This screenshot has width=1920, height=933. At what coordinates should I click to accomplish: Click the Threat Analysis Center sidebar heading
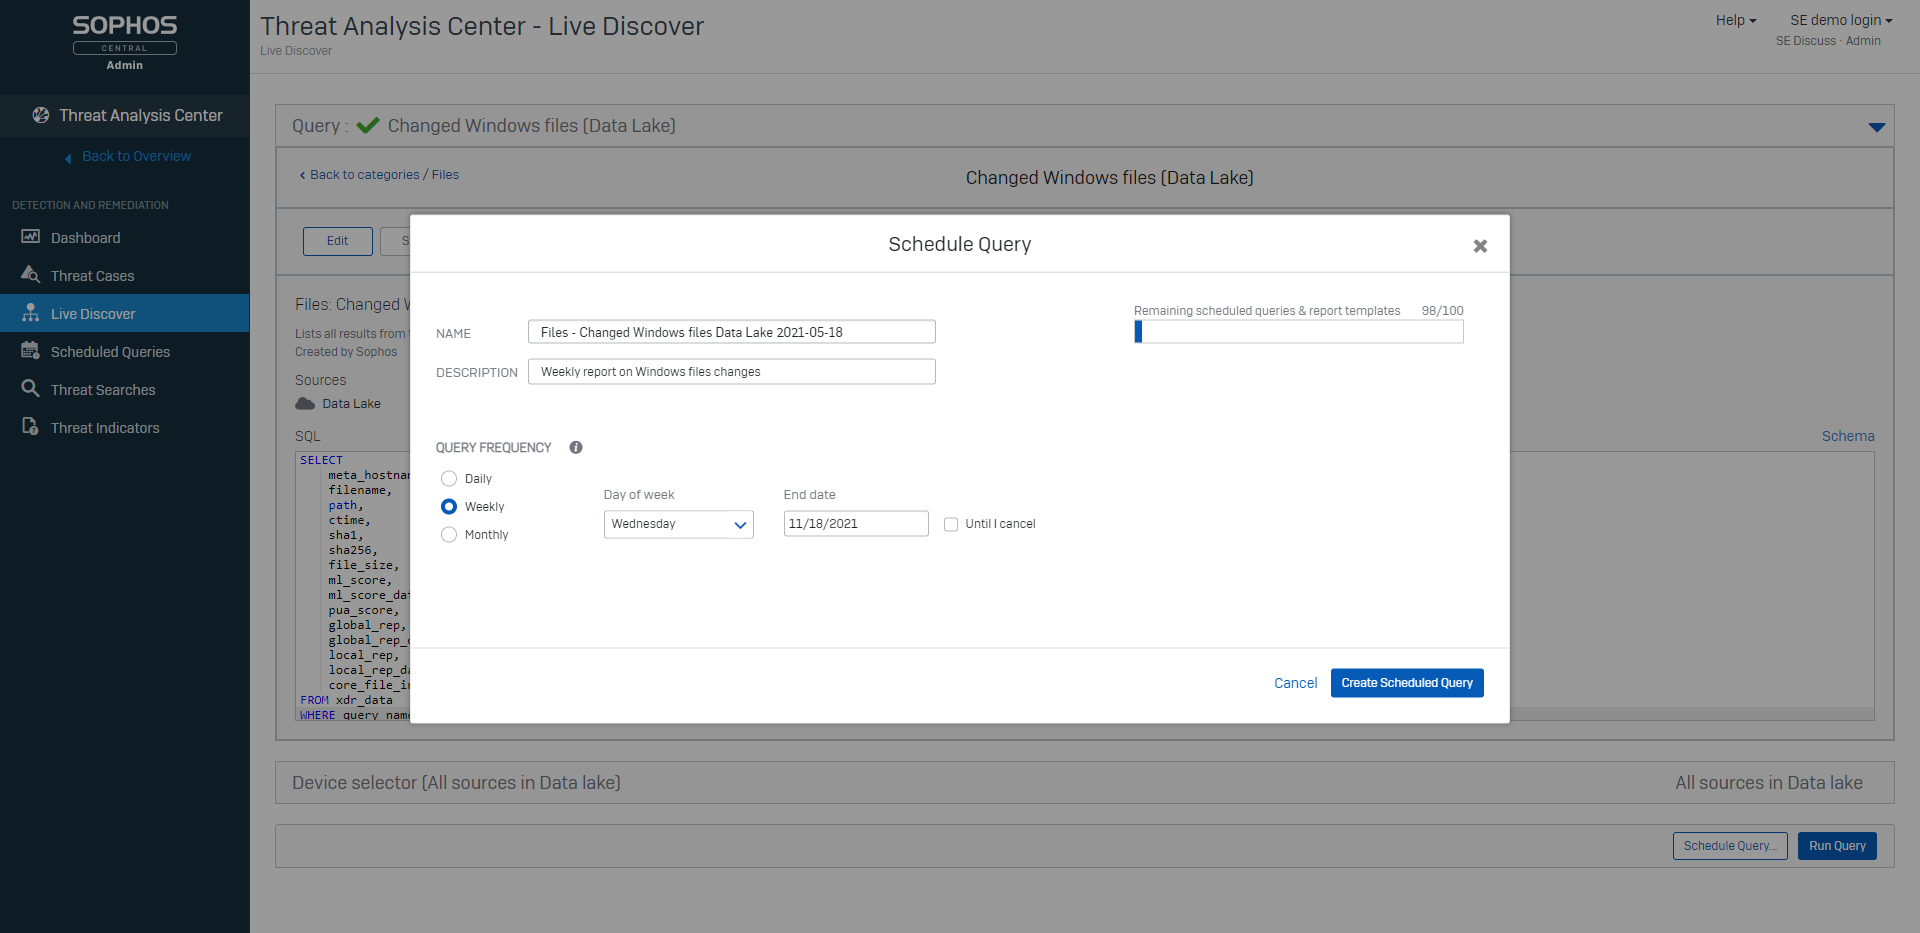[x=125, y=115]
